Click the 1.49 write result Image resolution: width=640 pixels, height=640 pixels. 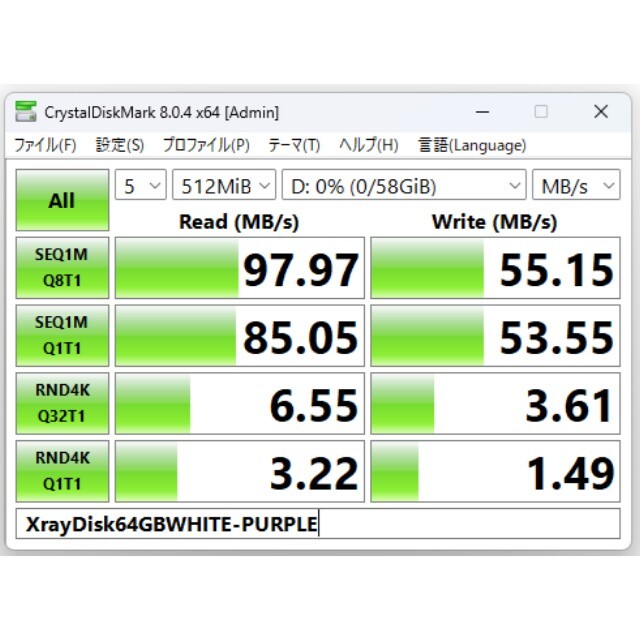tap(496, 471)
